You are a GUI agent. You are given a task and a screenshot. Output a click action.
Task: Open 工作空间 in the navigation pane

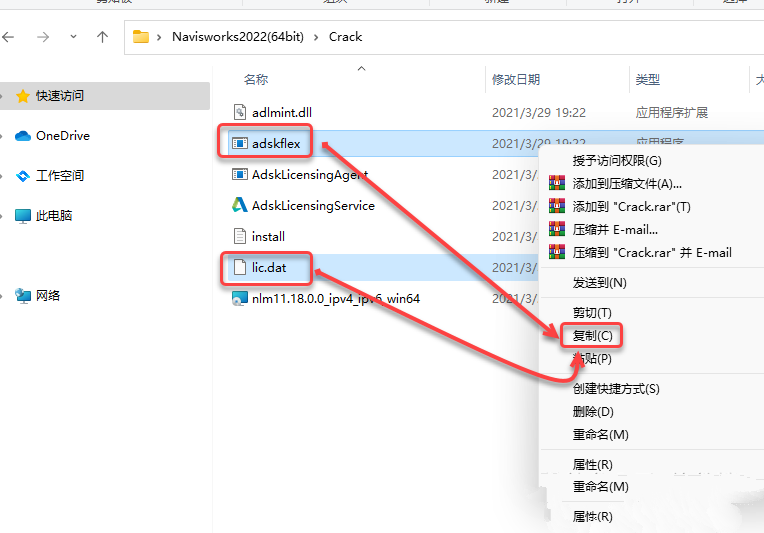[x=59, y=175]
